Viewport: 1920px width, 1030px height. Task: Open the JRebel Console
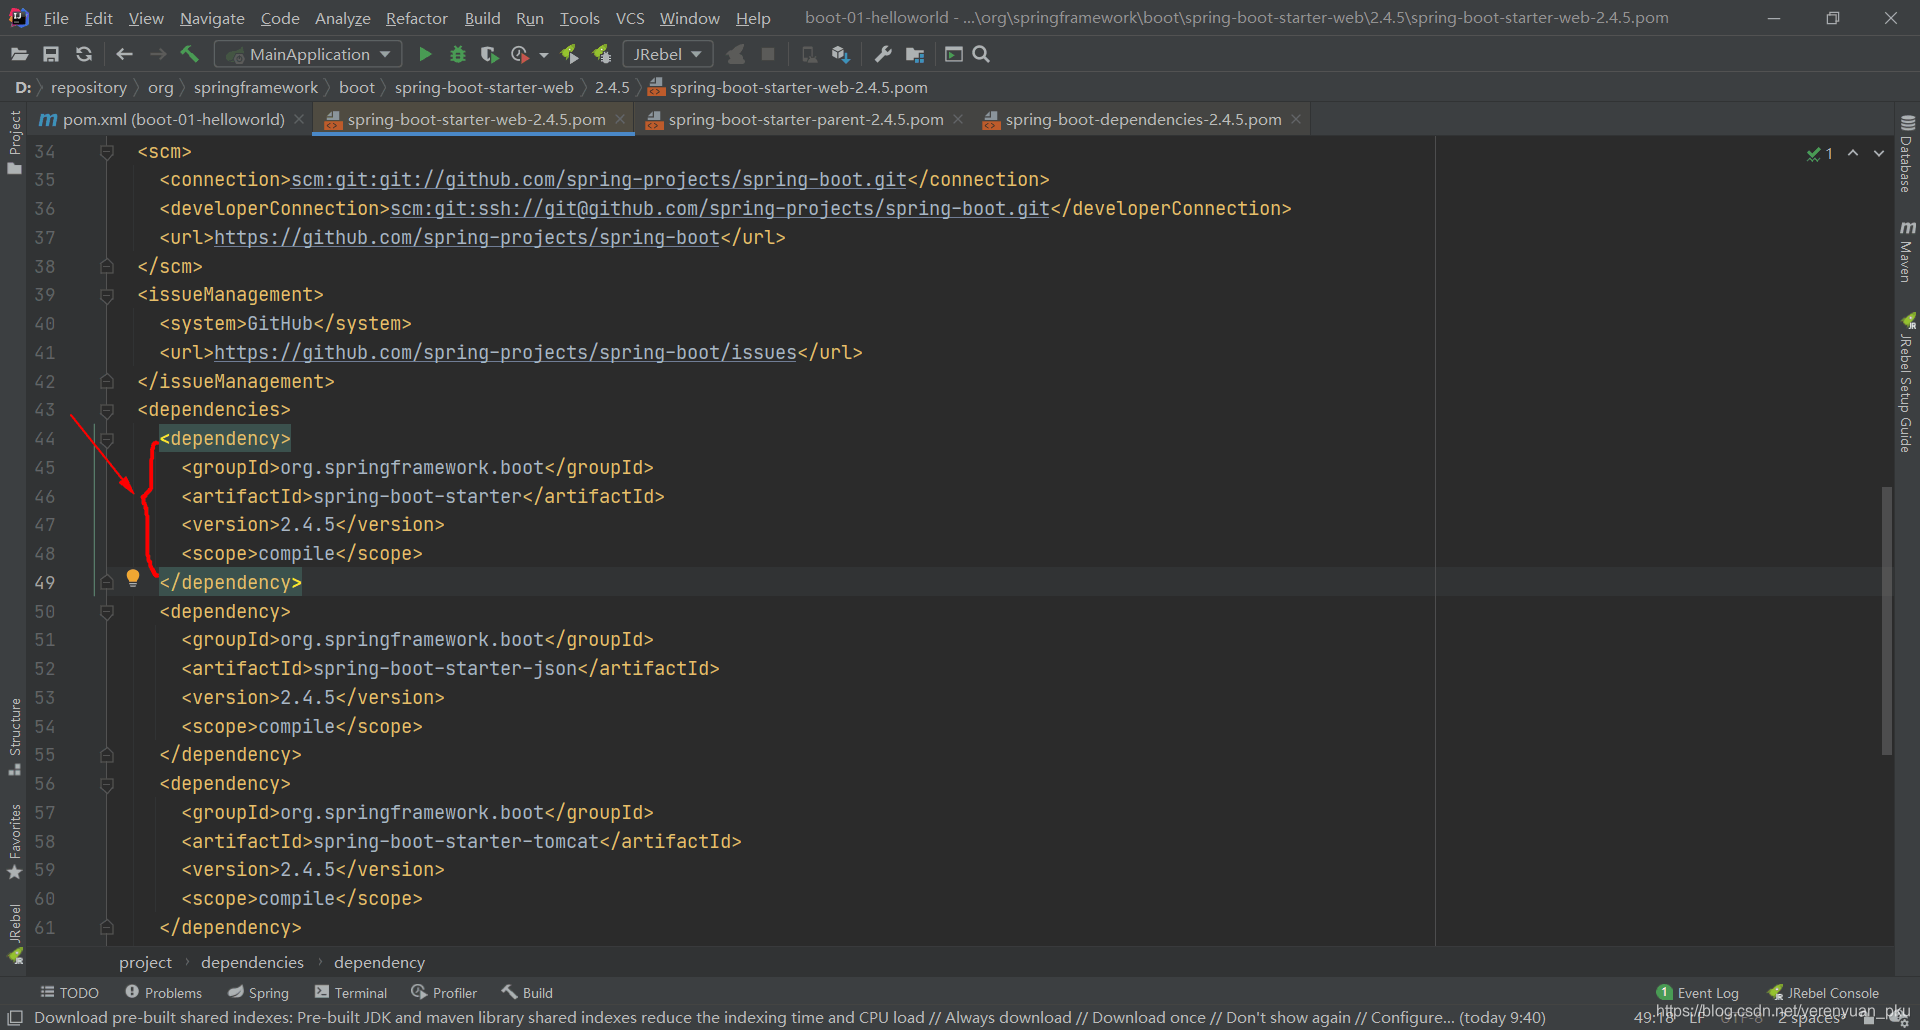[x=1823, y=993]
